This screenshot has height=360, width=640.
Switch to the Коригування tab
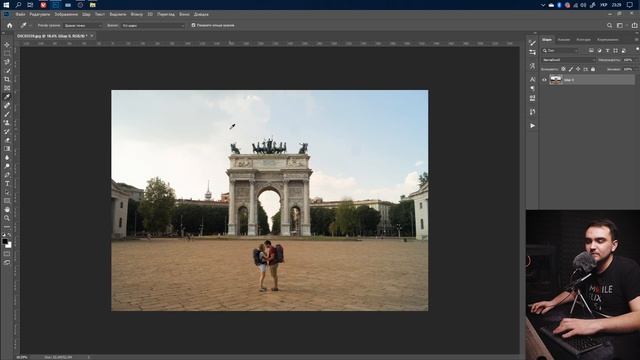coord(608,40)
